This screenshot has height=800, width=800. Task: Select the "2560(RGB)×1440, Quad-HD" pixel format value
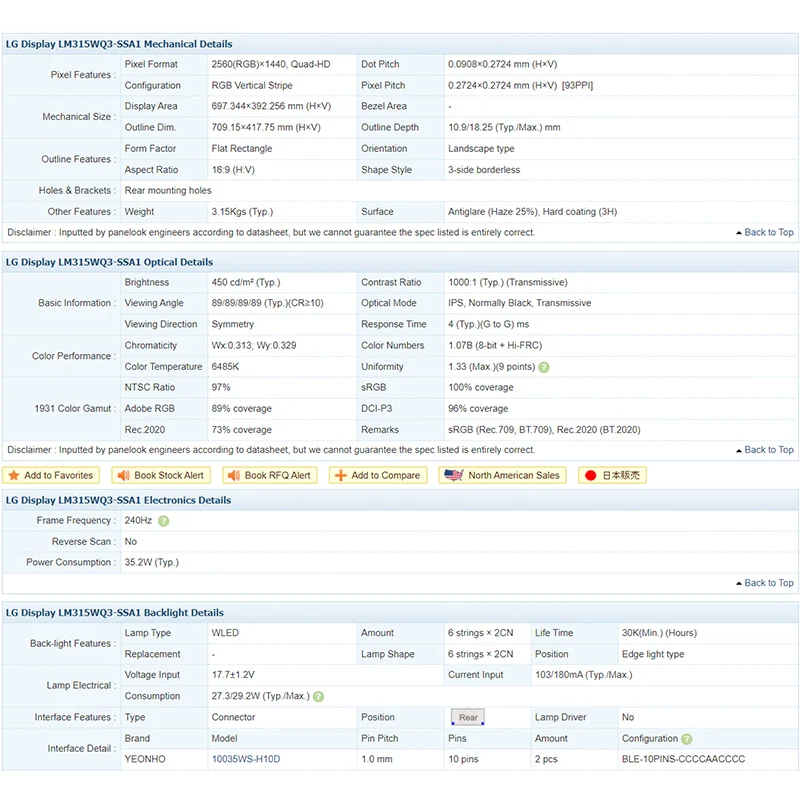(x=271, y=64)
